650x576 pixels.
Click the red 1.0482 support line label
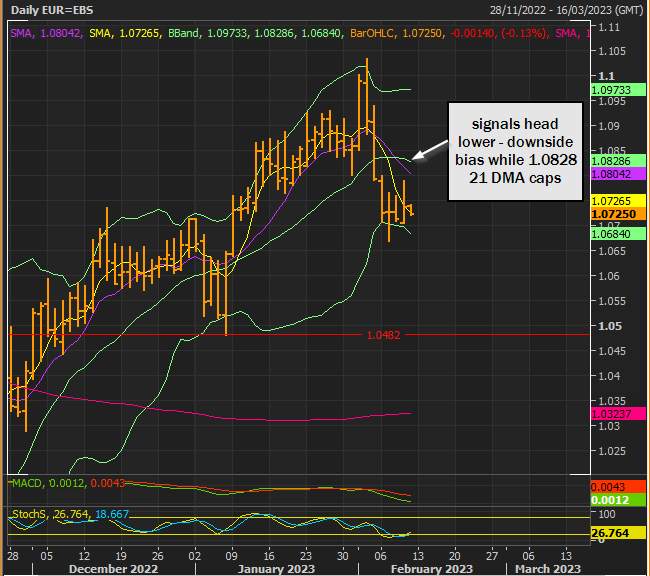(x=383, y=335)
